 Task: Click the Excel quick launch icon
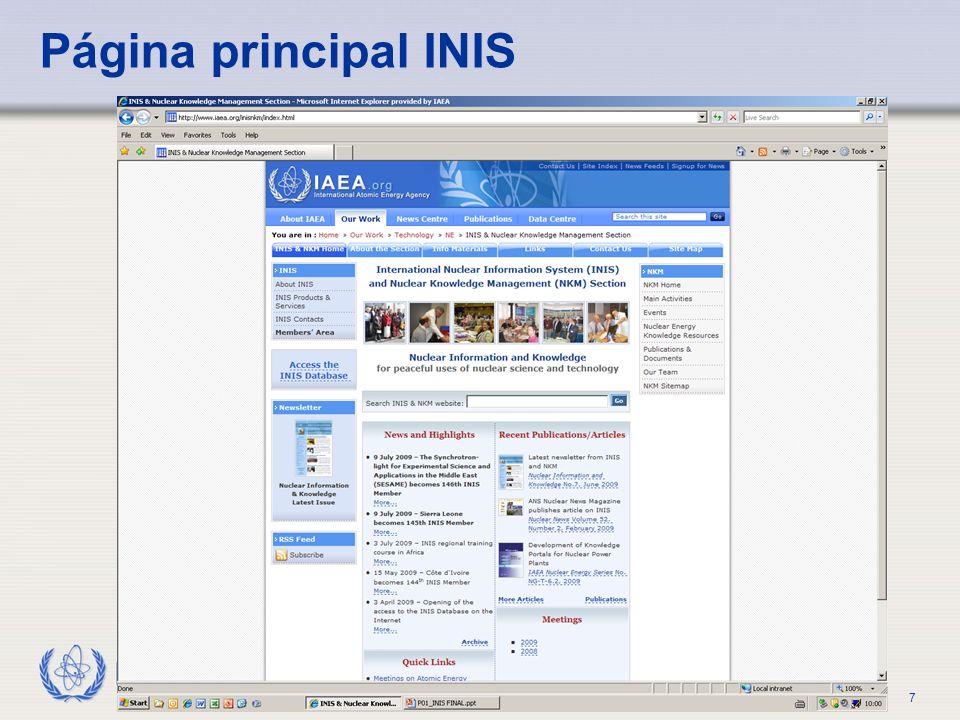(215, 703)
